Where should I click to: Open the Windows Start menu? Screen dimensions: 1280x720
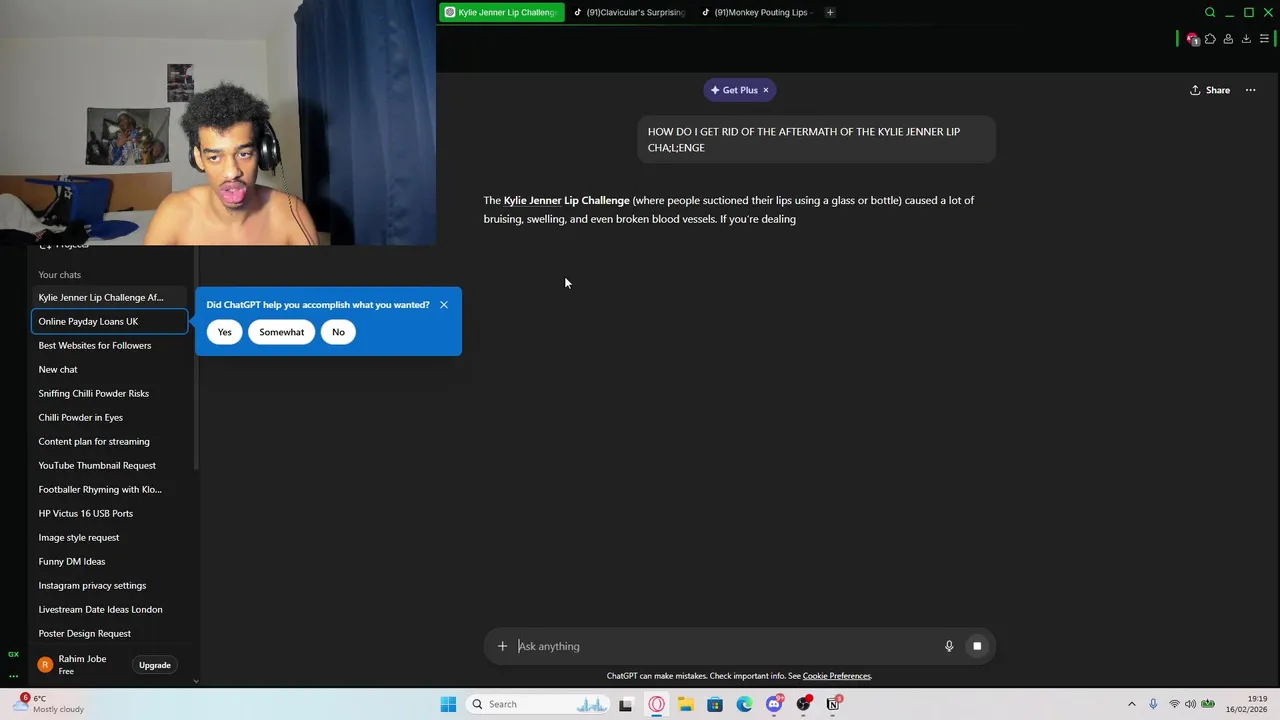(448, 704)
